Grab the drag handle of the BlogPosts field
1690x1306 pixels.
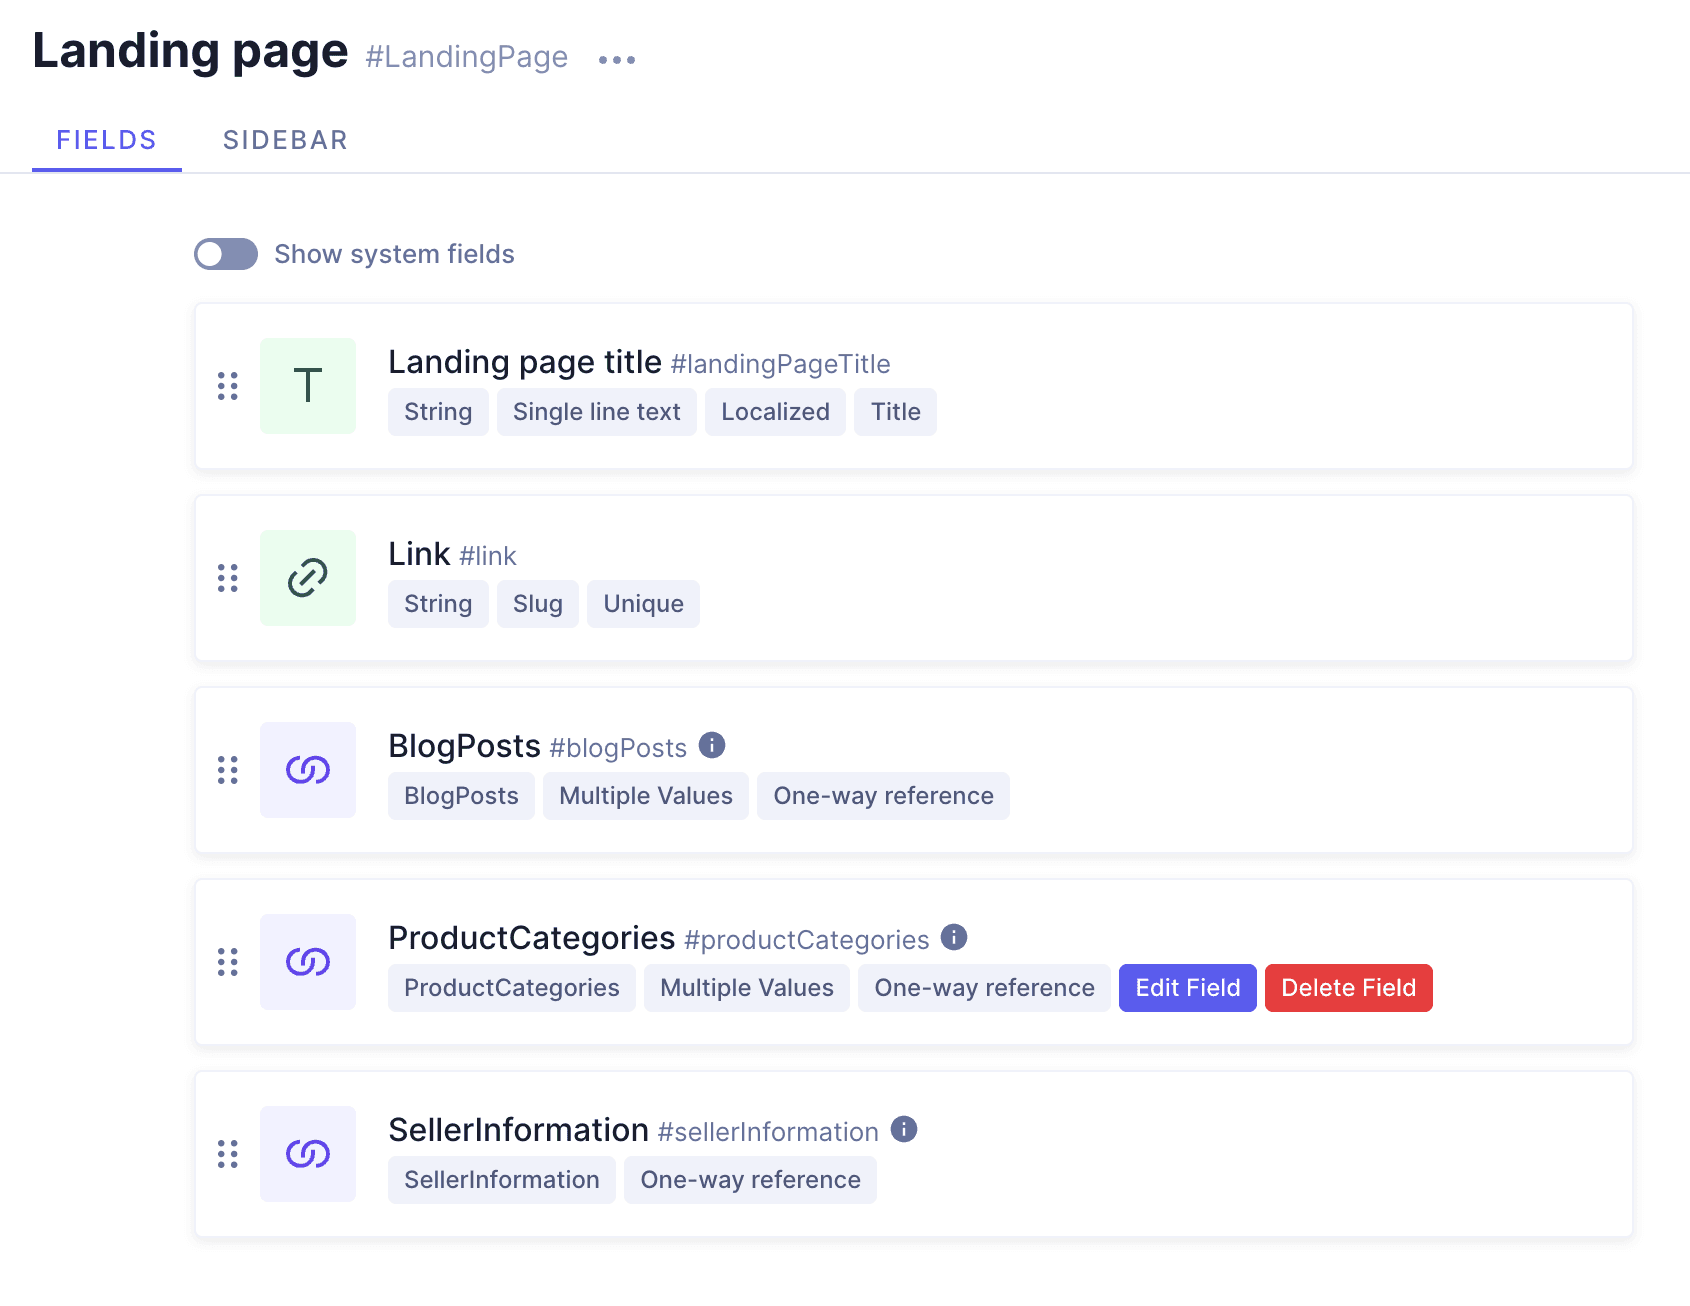pyautogui.click(x=227, y=769)
